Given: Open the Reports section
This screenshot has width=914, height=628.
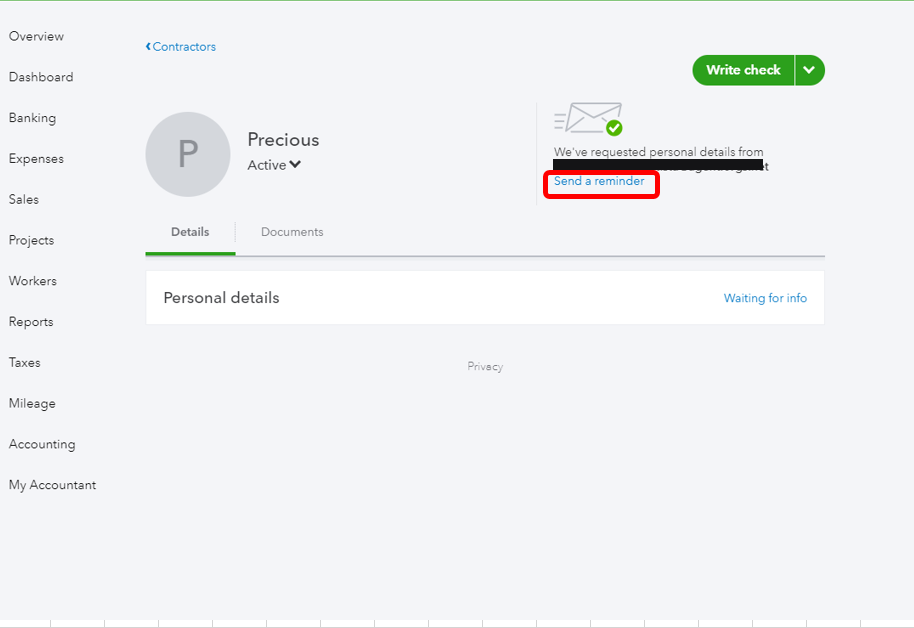Looking at the screenshot, I should (31, 322).
